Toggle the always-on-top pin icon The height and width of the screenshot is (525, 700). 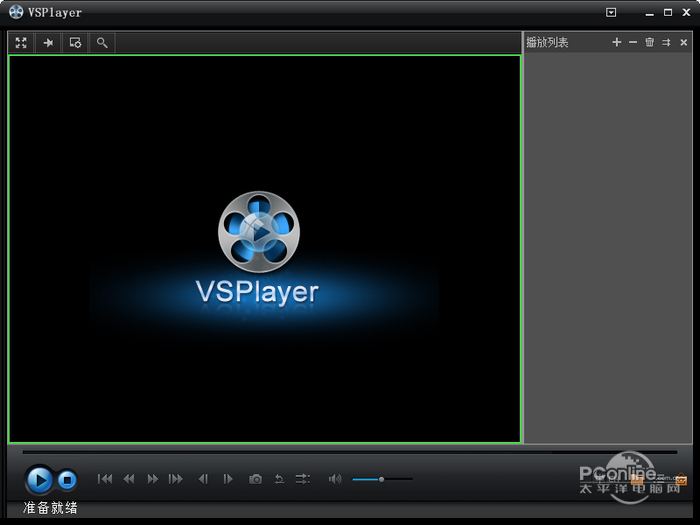[48, 43]
